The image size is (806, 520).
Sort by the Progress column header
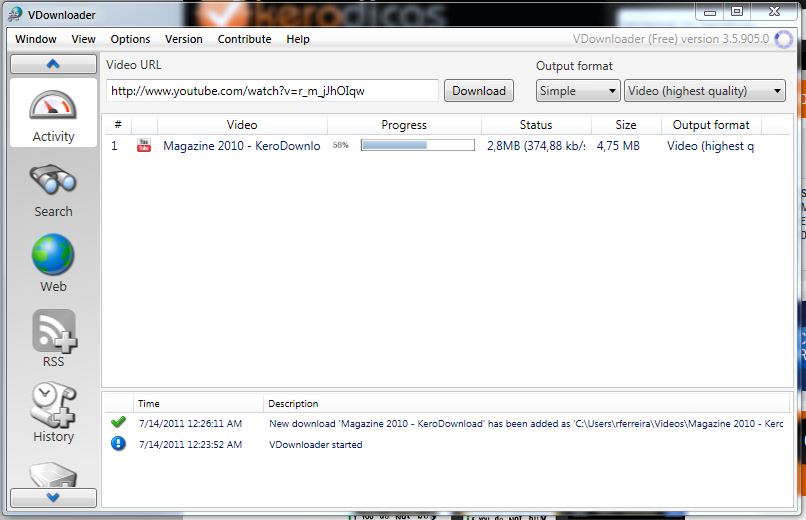pos(404,125)
